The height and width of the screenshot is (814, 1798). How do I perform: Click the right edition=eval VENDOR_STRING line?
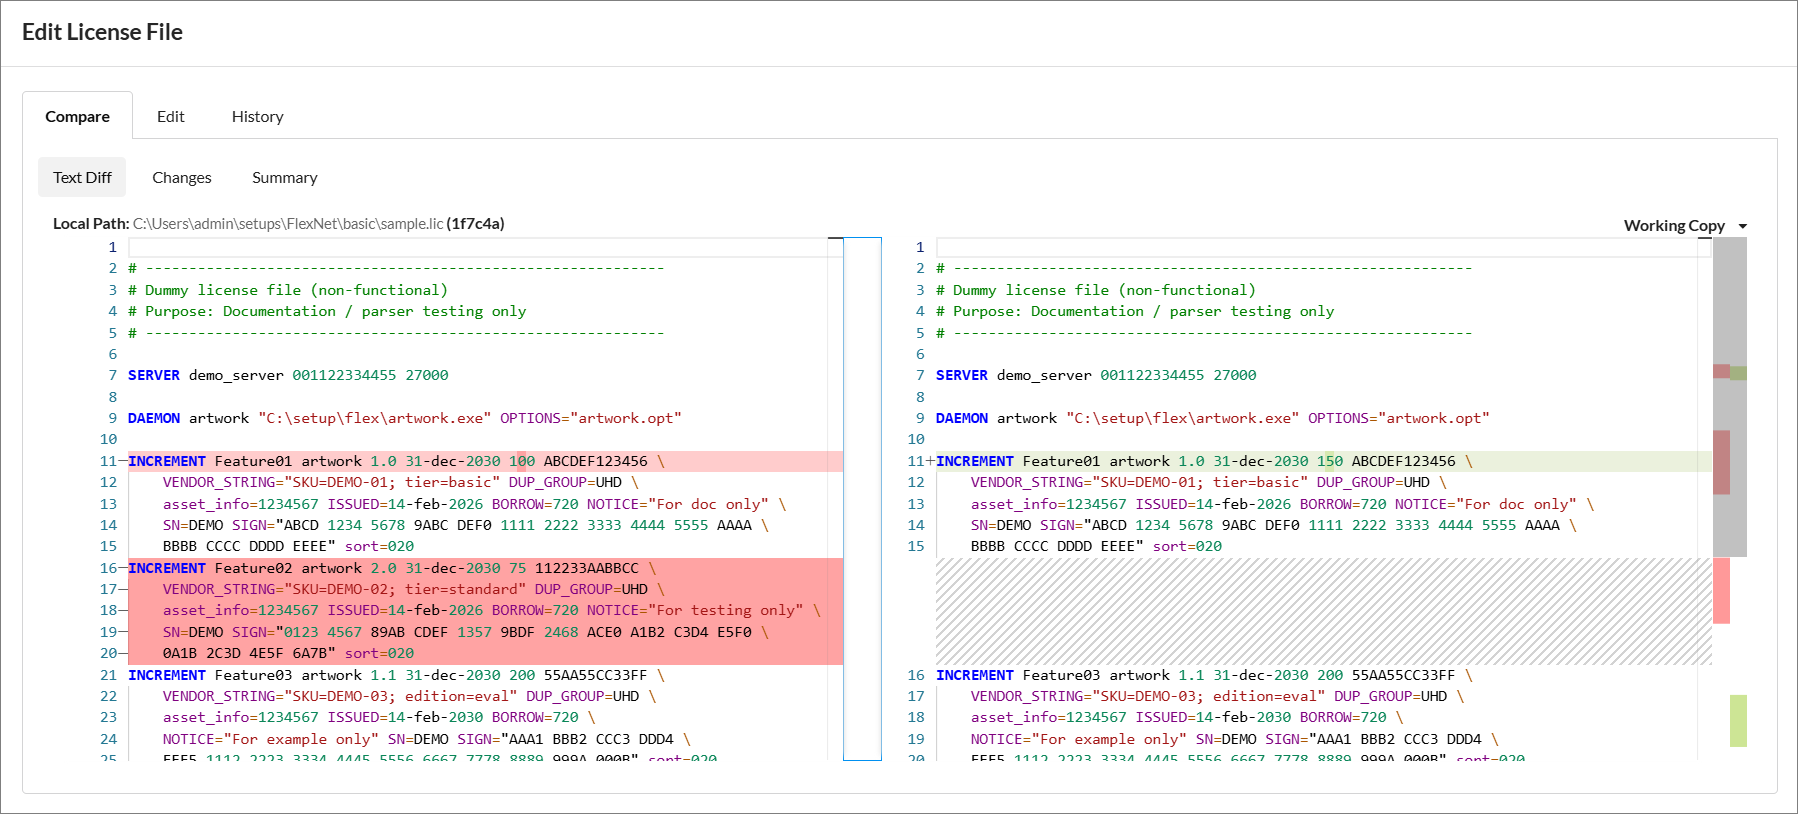tap(1218, 696)
